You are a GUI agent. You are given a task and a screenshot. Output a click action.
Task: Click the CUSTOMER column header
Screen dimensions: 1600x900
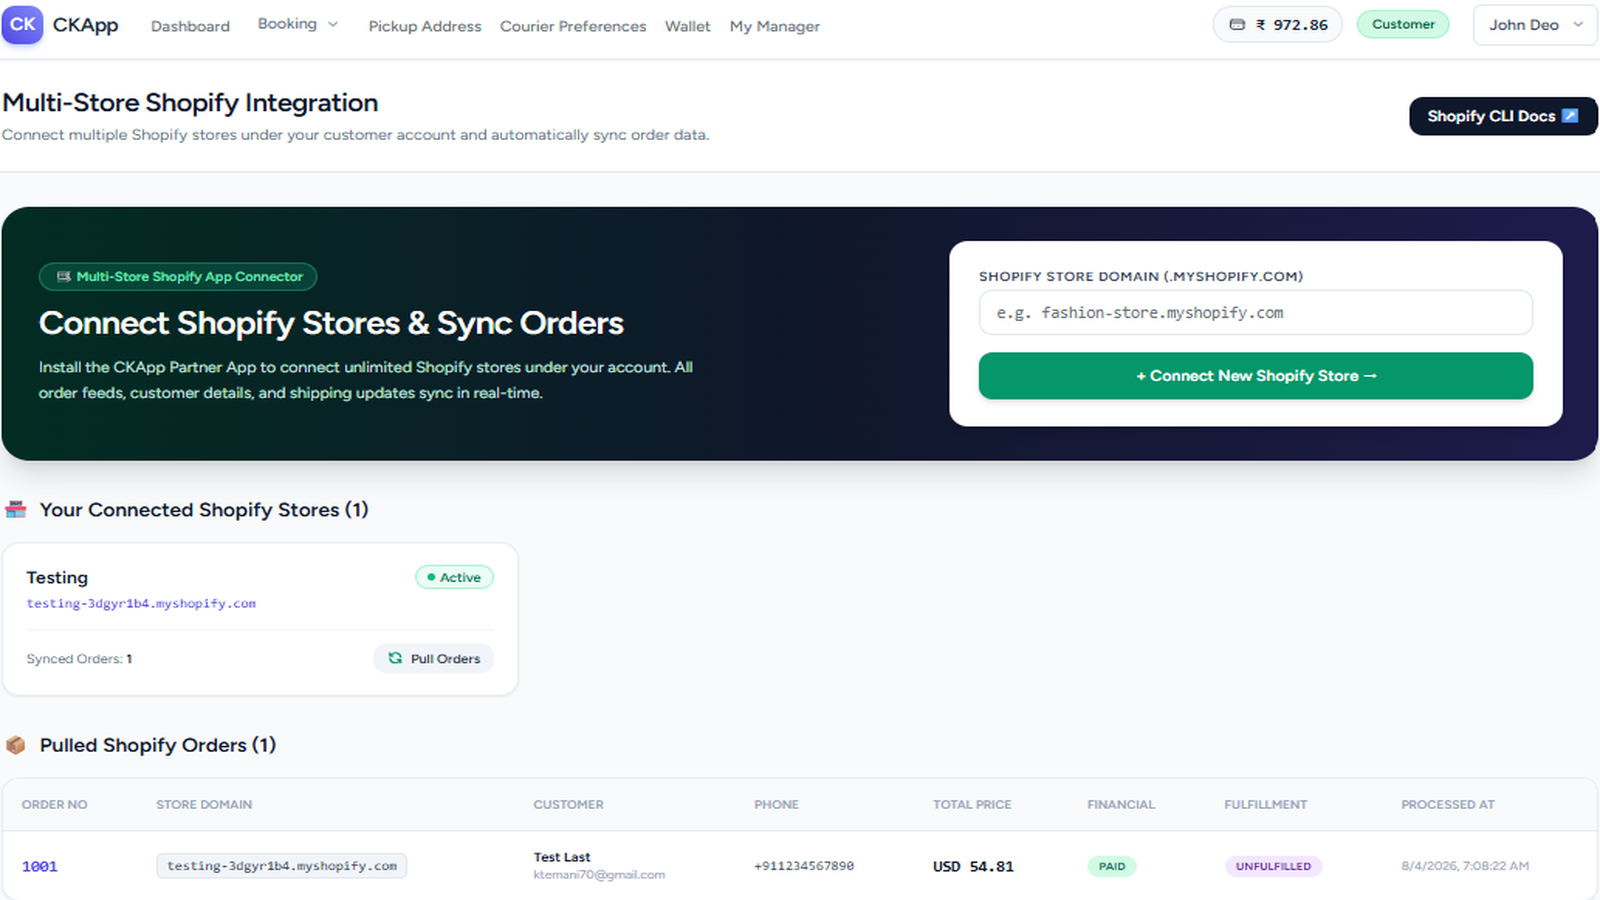[x=568, y=805]
